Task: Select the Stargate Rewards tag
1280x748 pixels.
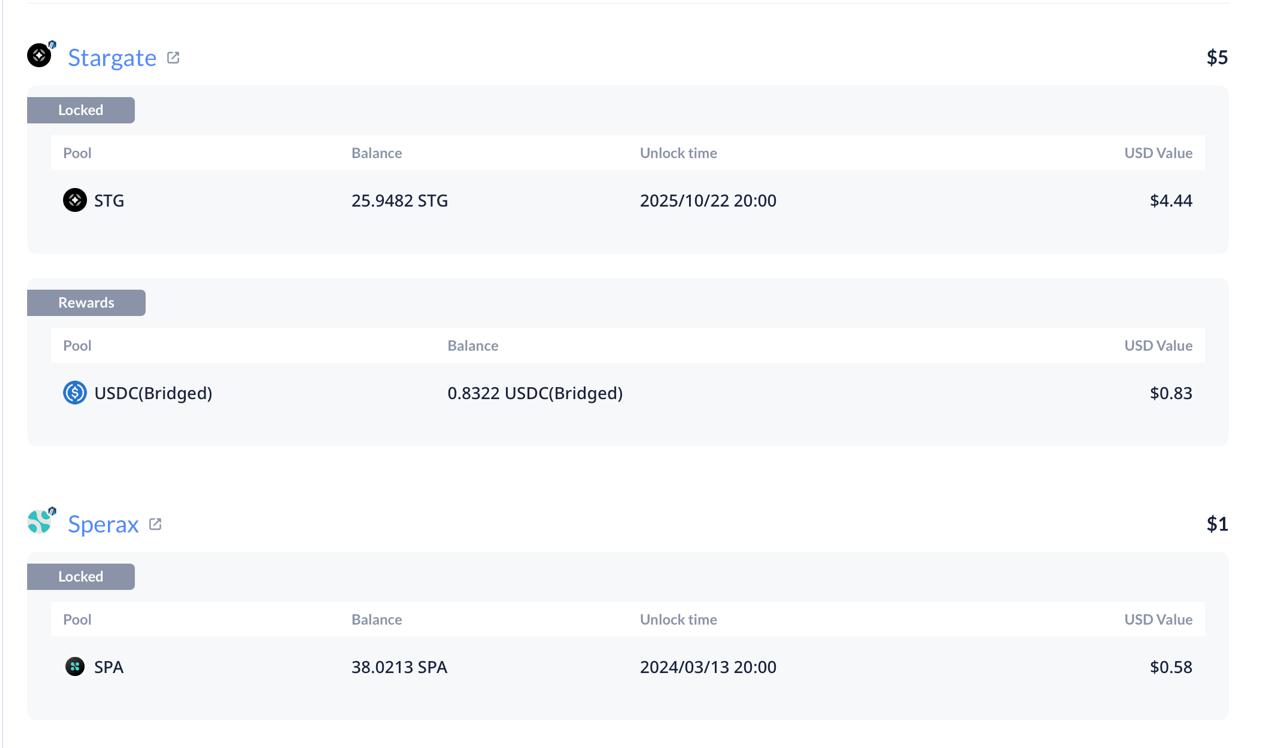Action: click(86, 302)
